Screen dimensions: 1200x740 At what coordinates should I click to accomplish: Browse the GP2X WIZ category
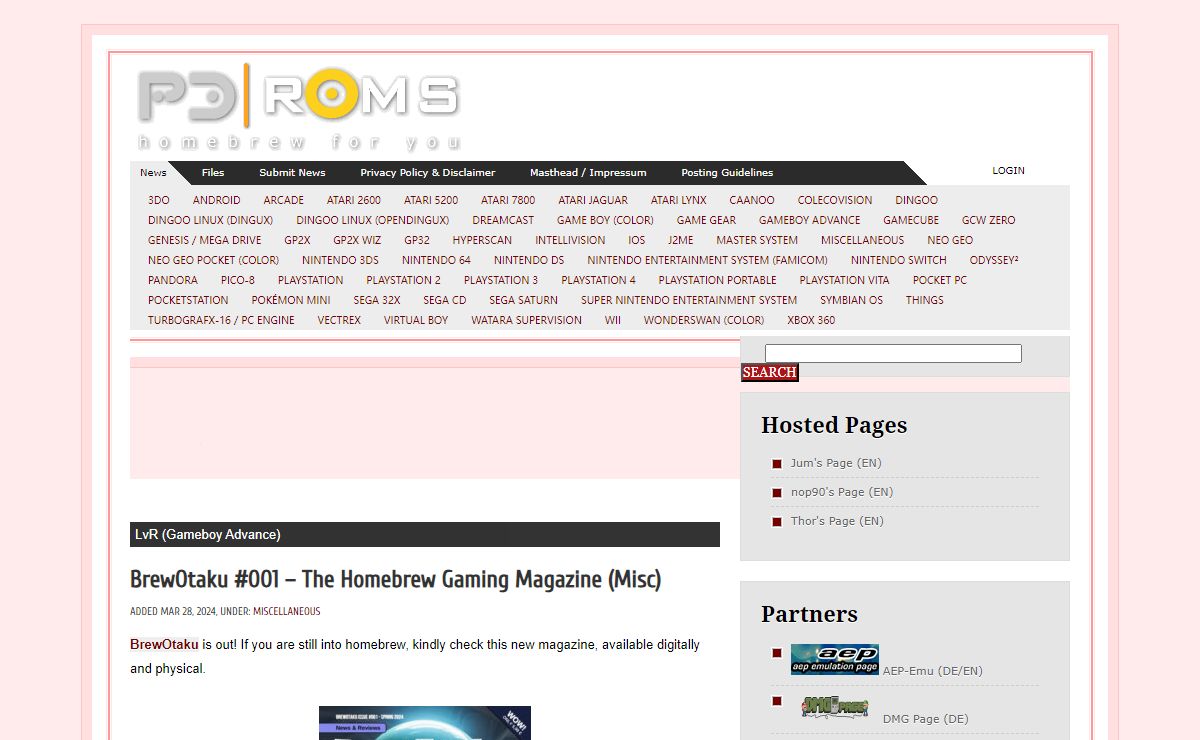pyautogui.click(x=357, y=240)
